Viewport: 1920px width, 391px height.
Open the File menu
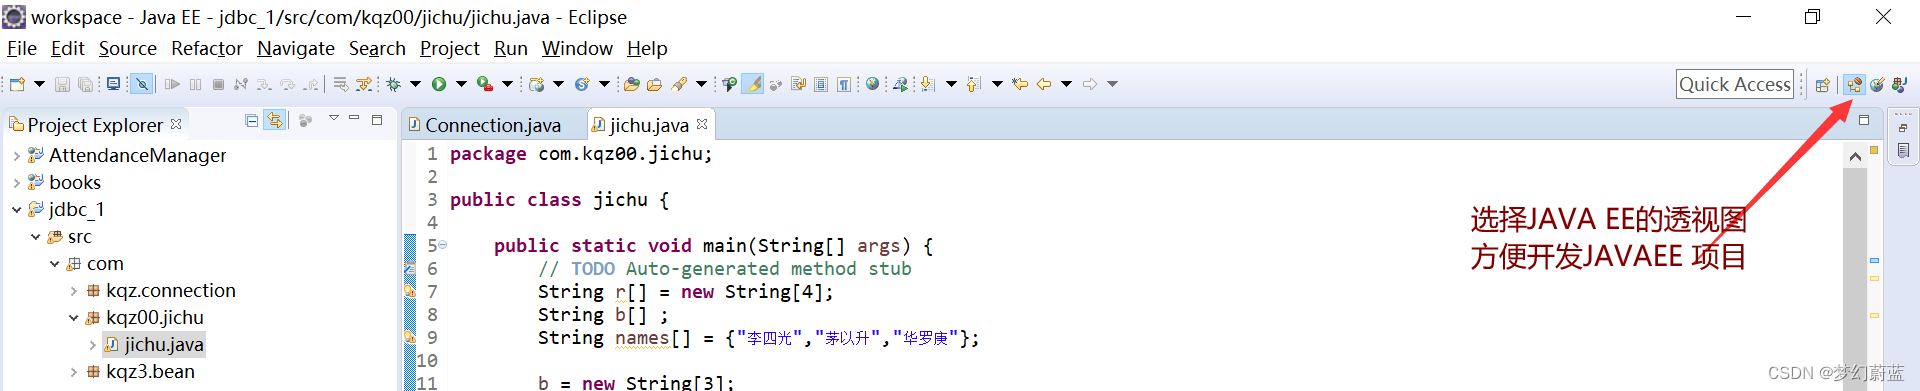pyautogui.click(x=21, y=48)
